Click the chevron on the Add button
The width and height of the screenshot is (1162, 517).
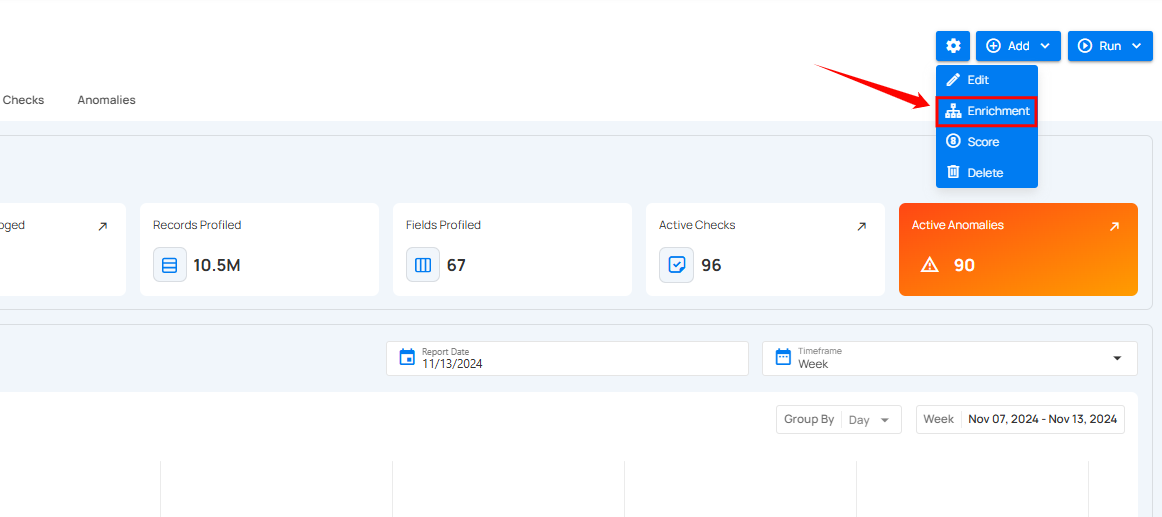[1045, 46]
